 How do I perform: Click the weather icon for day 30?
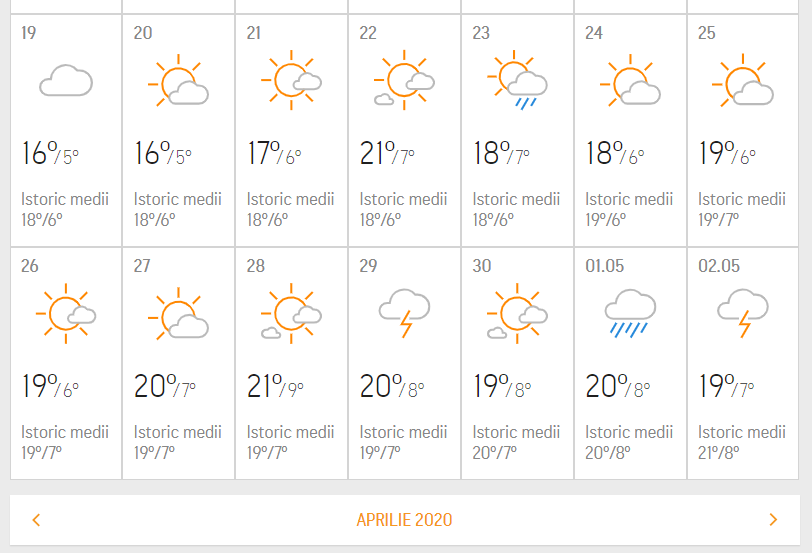(x=518, y=313)
